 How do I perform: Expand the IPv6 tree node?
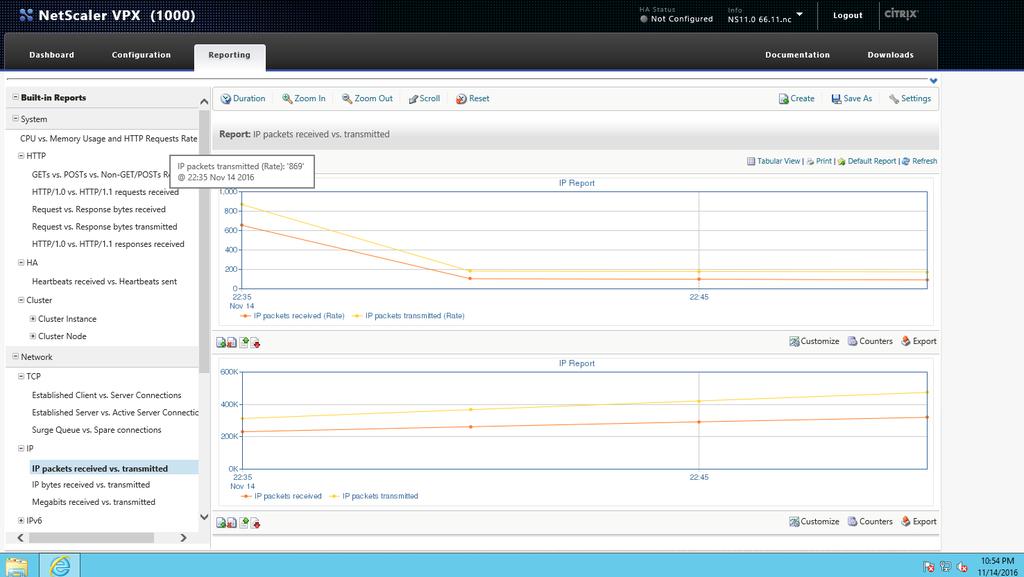[x=21, y=520]
